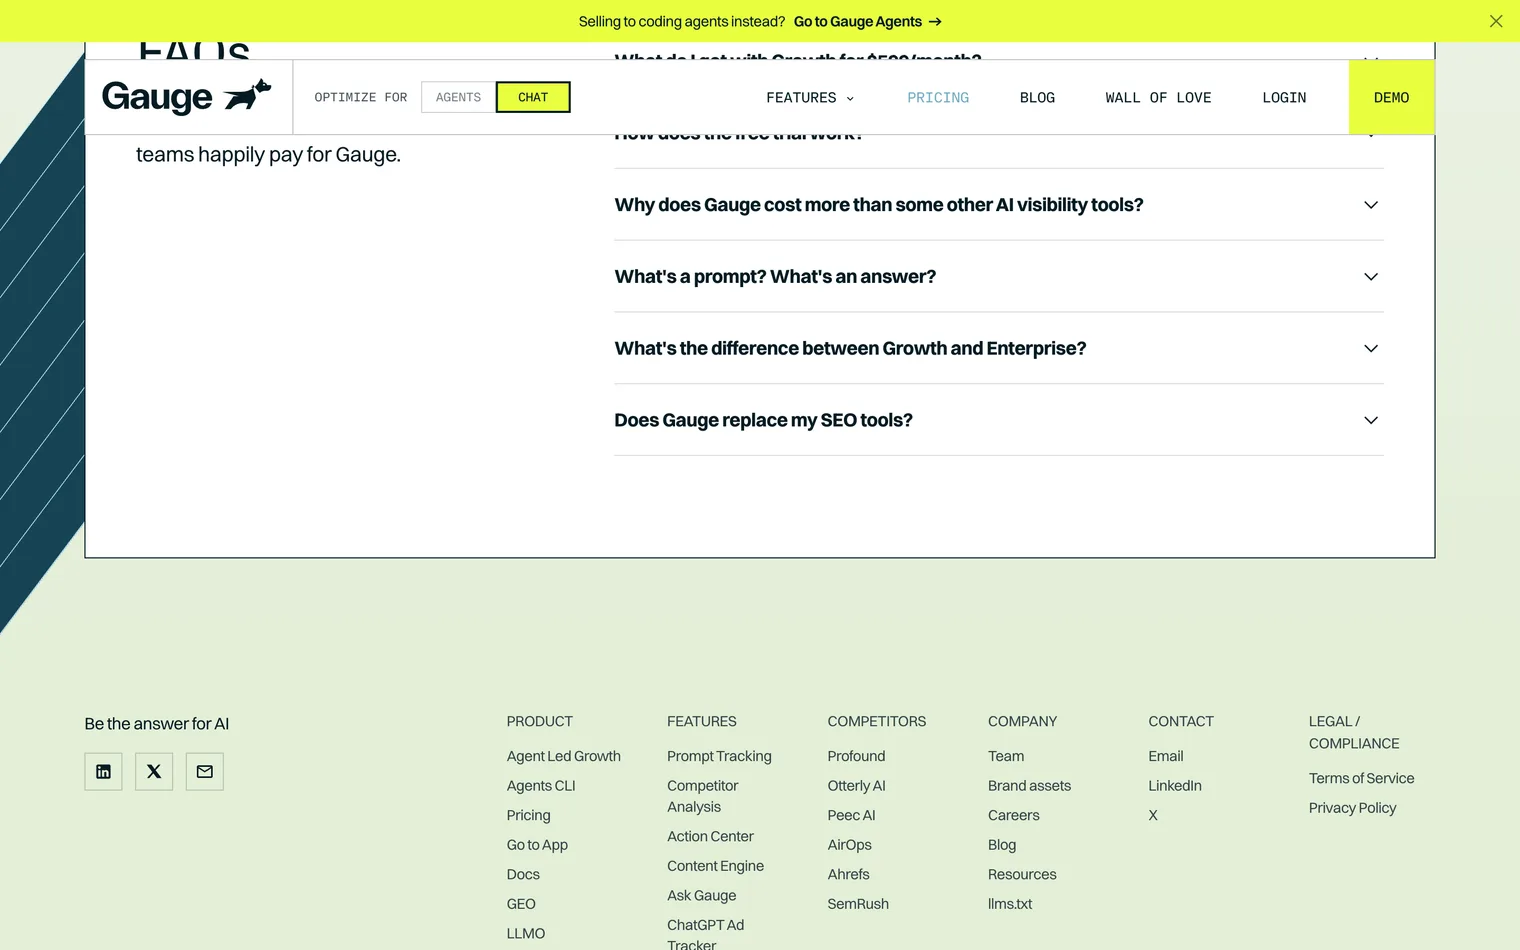Open Peec AI competitor link
The width and height of the screenshot is (1520, 950).
(x=851, y=815)
